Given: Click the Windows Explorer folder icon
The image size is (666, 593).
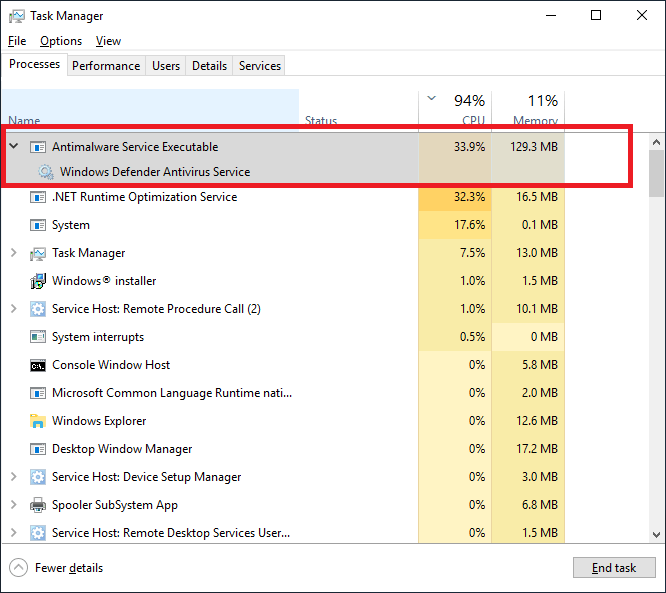Looking at the screenshot, I should click(x=38, y=421).
